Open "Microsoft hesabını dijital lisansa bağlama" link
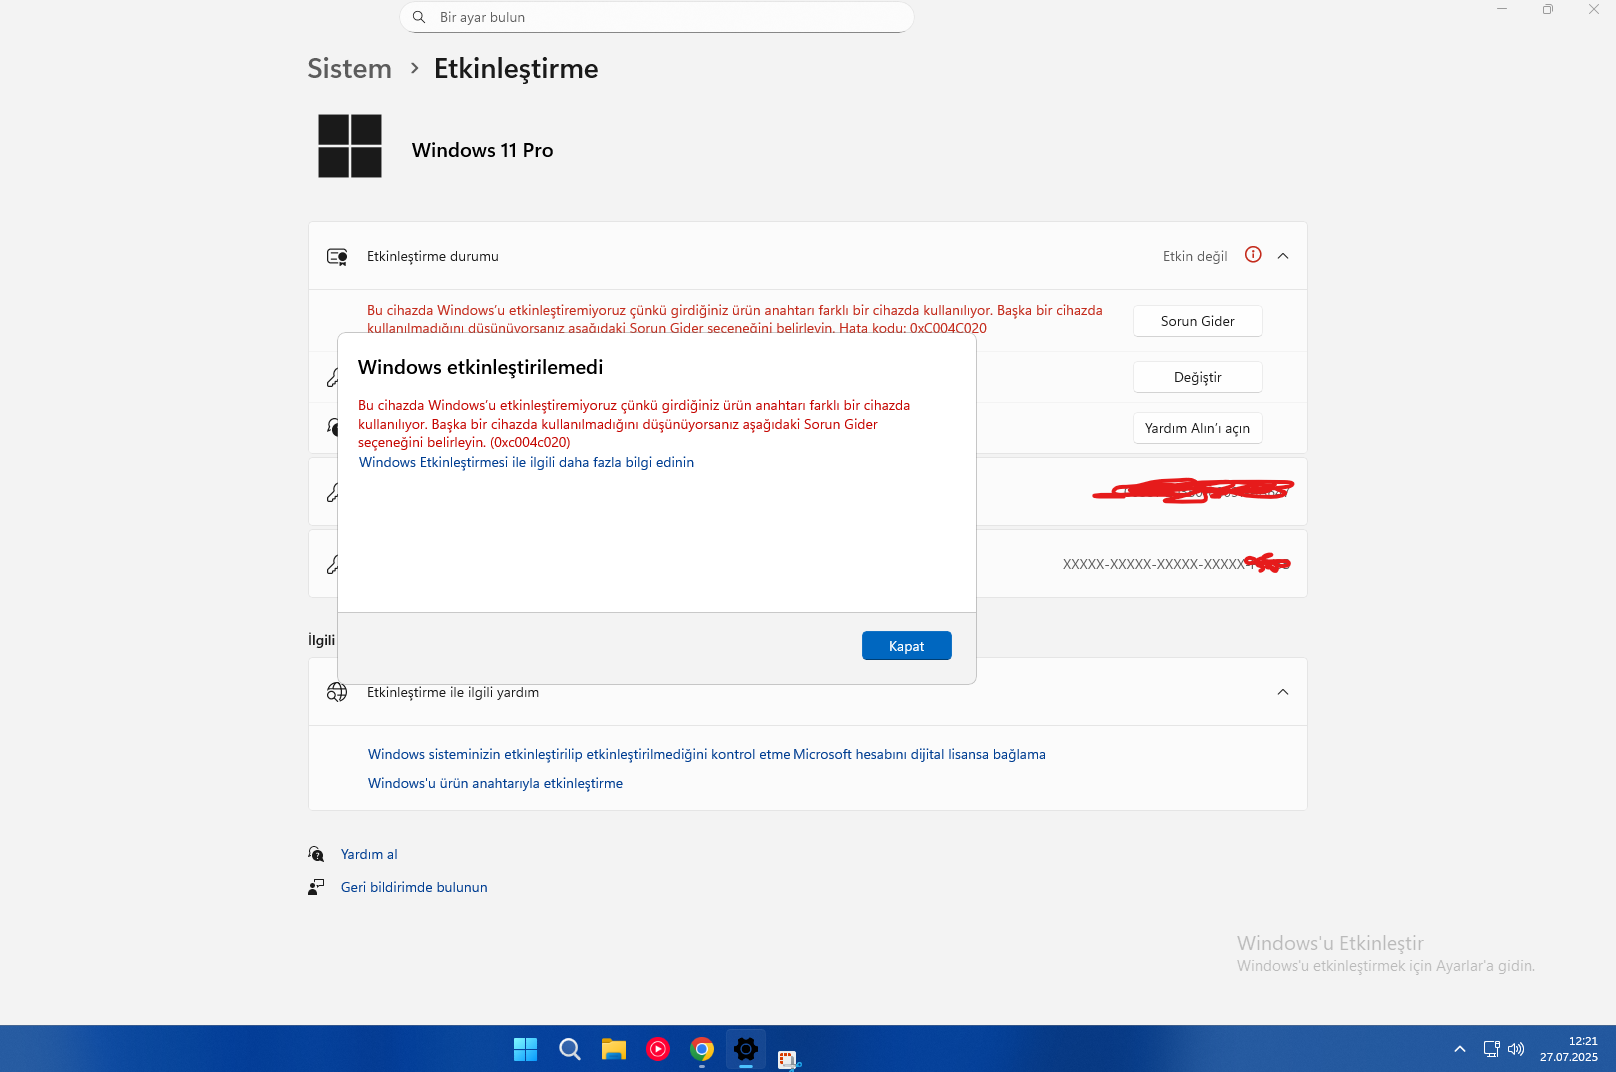Image resolution: width=1616 pixels, height=1072 pixels. pos(919,754)
